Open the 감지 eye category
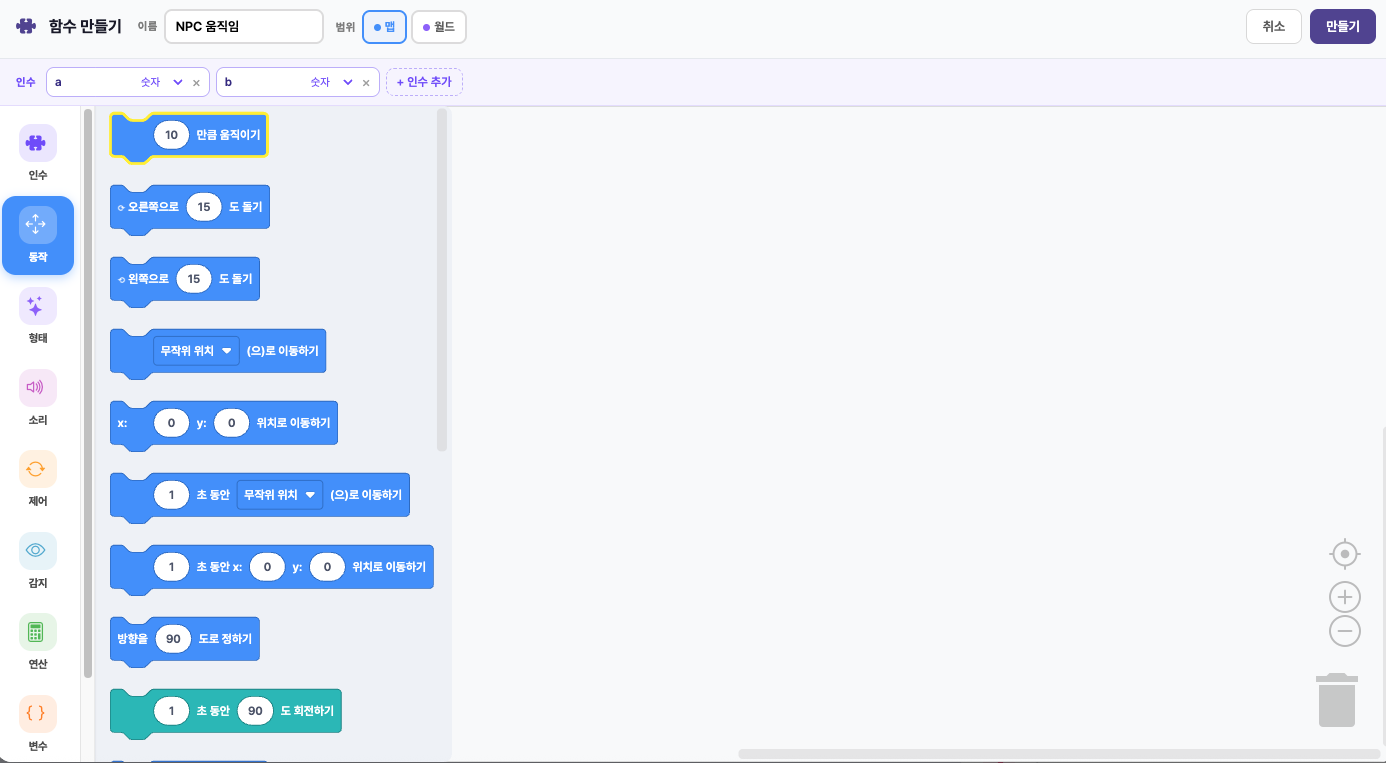The height and width of the screenshot is (763, 1386). [x=37, y=551]
